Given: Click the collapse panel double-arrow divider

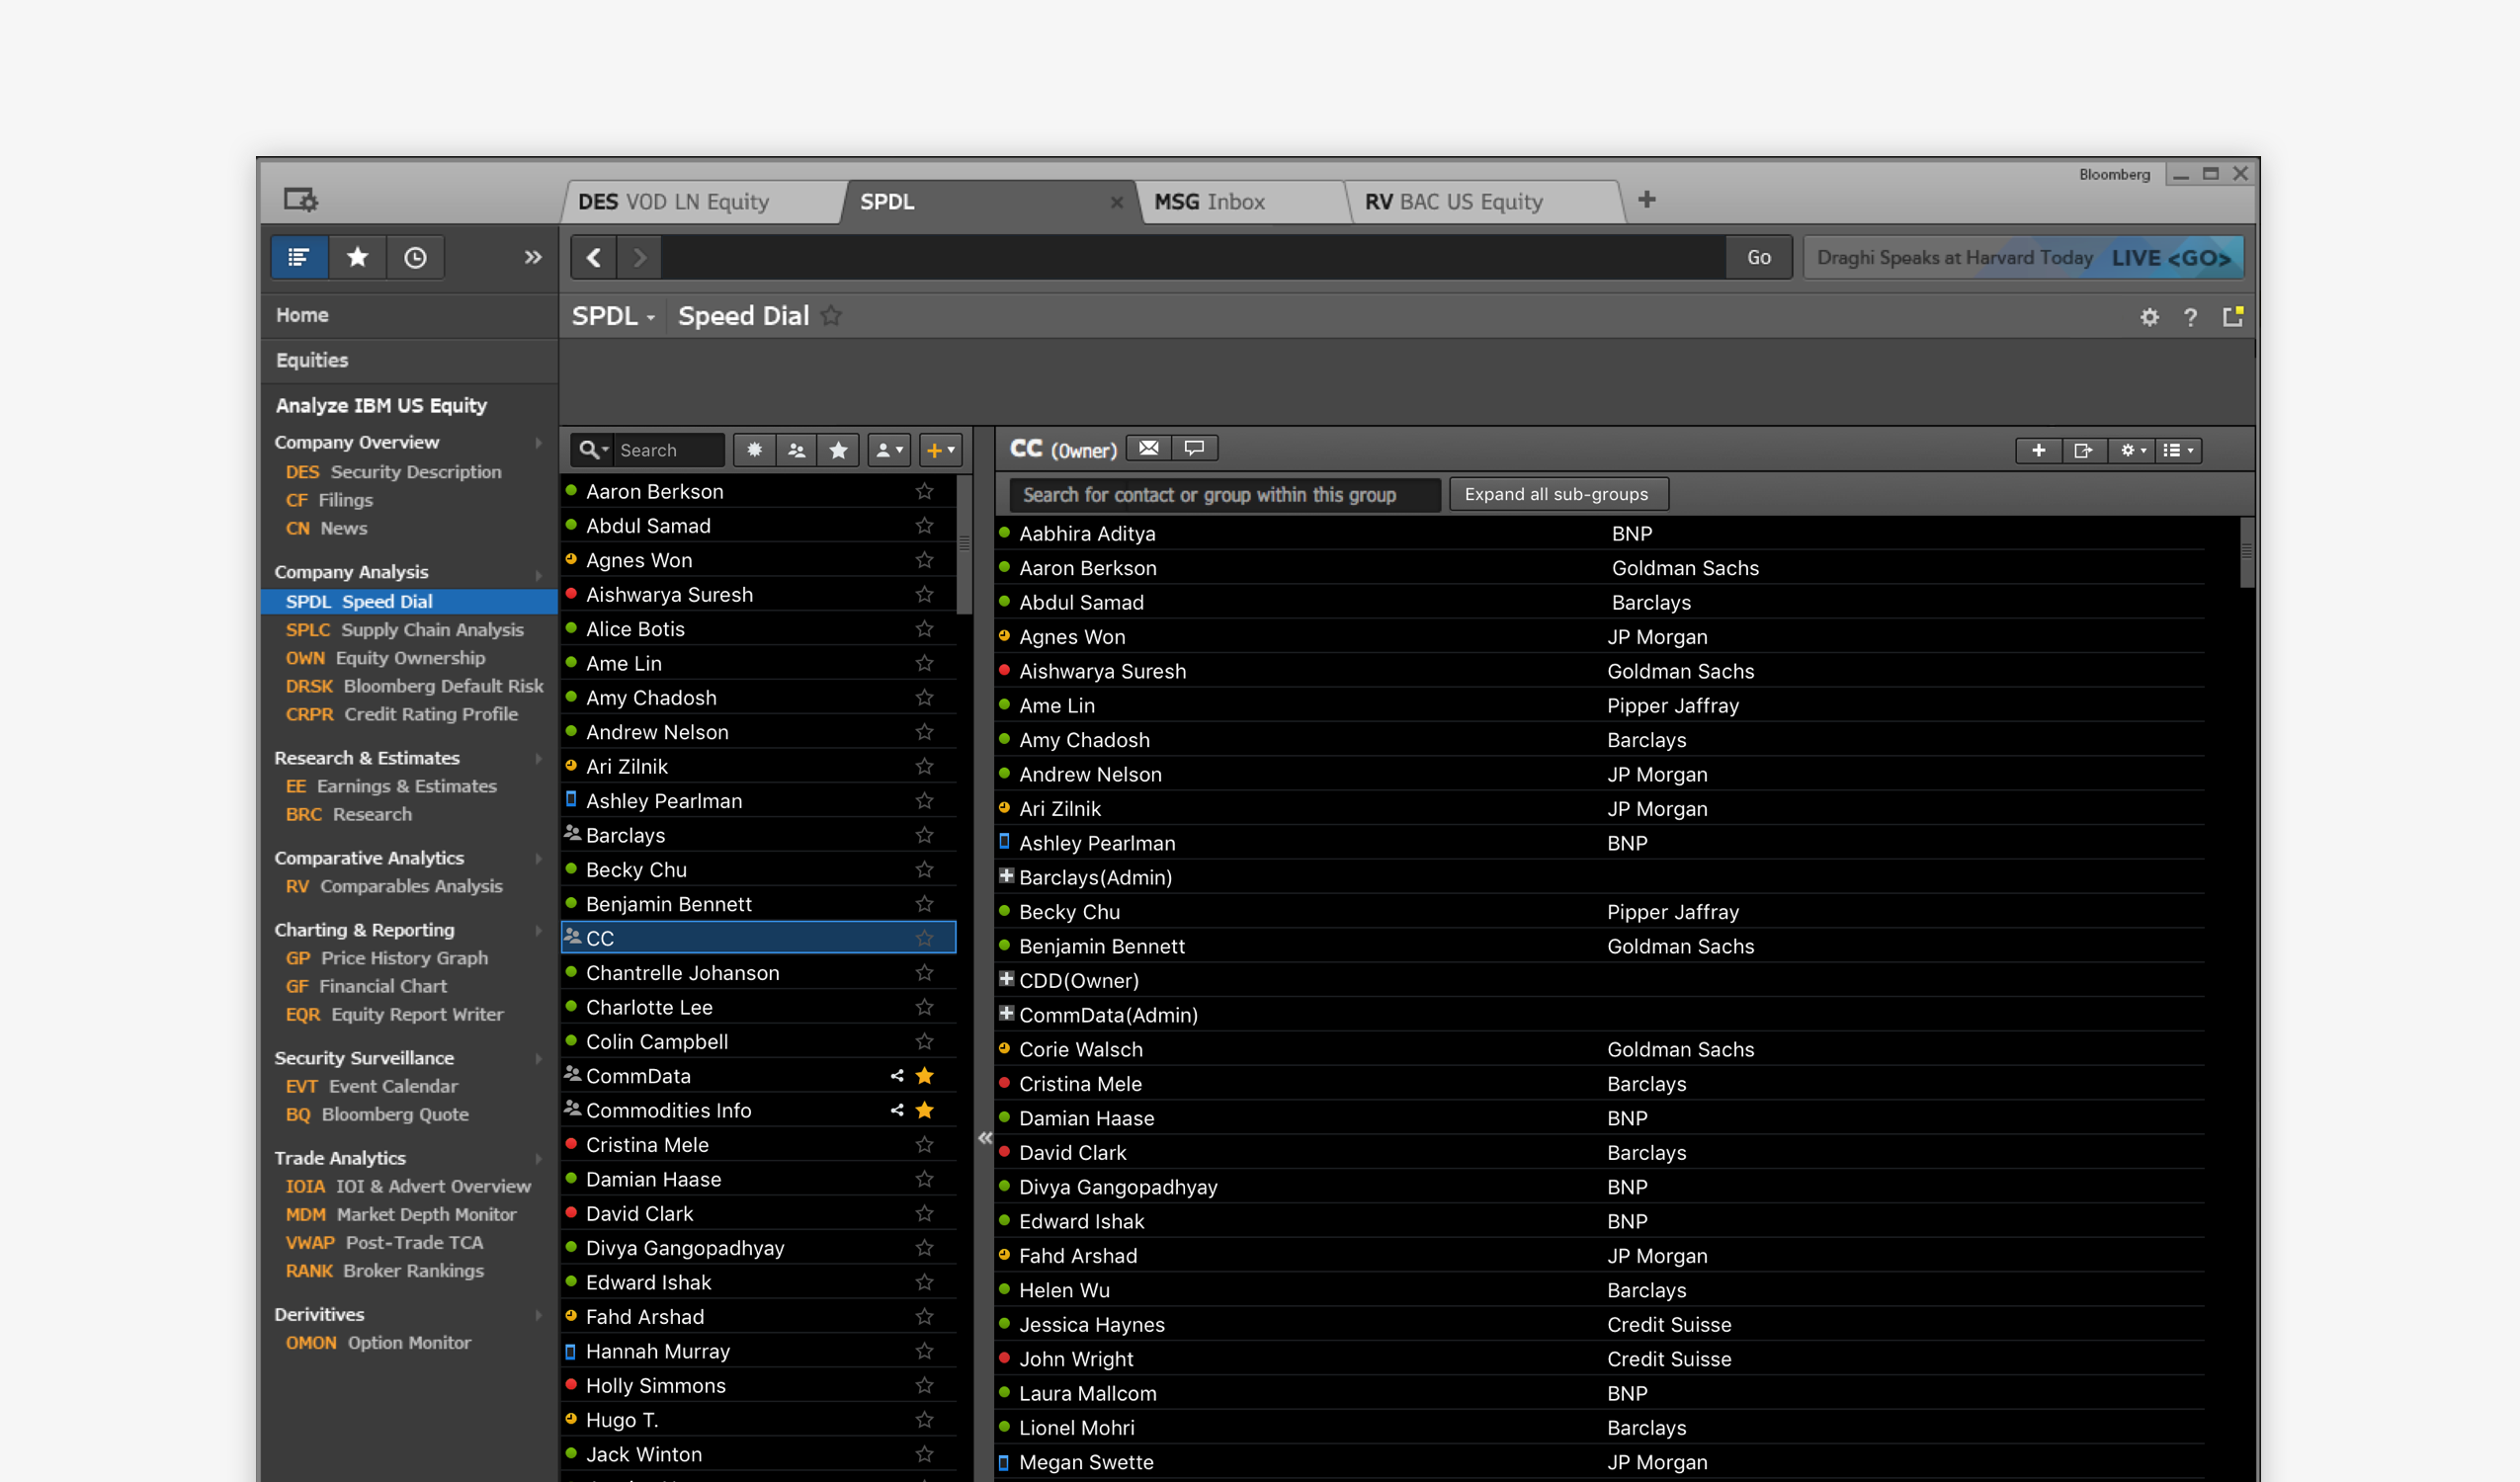Looking at the screenshot, I should (985, 1137).
